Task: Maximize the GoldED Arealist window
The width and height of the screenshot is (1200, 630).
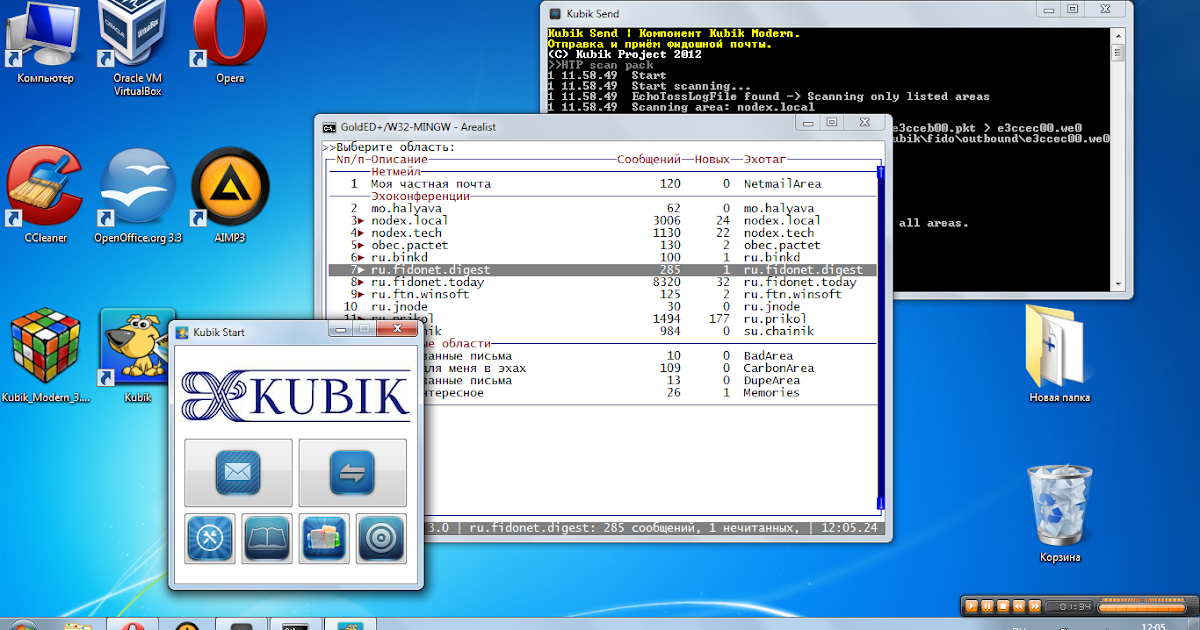Action: coord(831,122)
